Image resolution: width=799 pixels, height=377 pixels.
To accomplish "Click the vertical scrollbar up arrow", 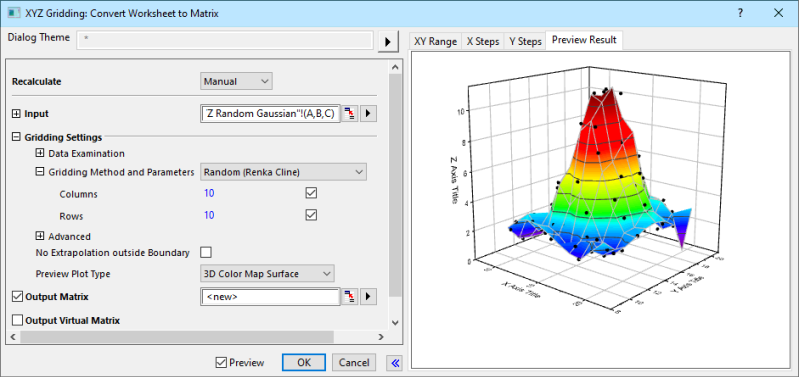I will (395, 67).
